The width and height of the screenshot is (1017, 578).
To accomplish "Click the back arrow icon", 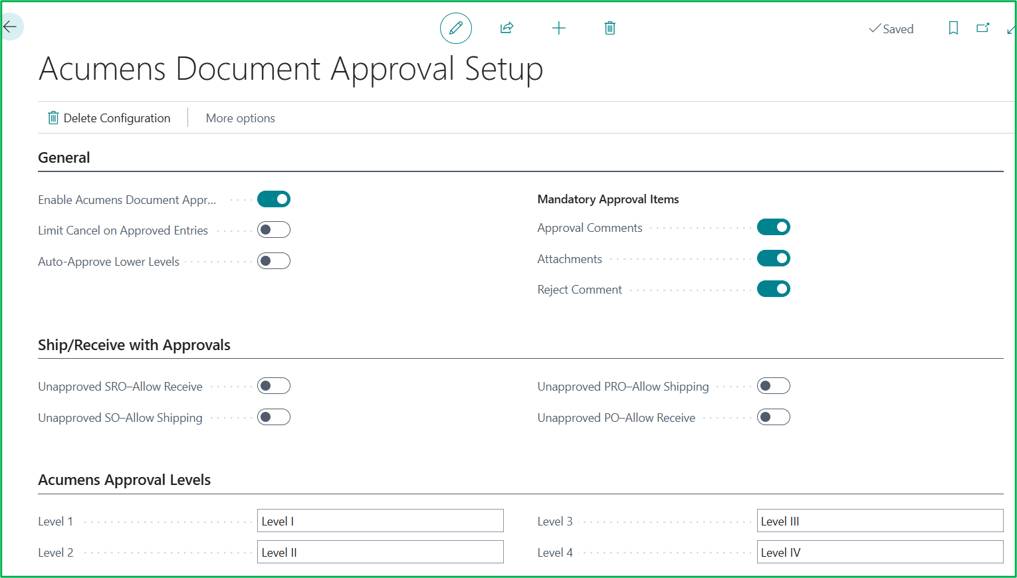I will [10, 27].
